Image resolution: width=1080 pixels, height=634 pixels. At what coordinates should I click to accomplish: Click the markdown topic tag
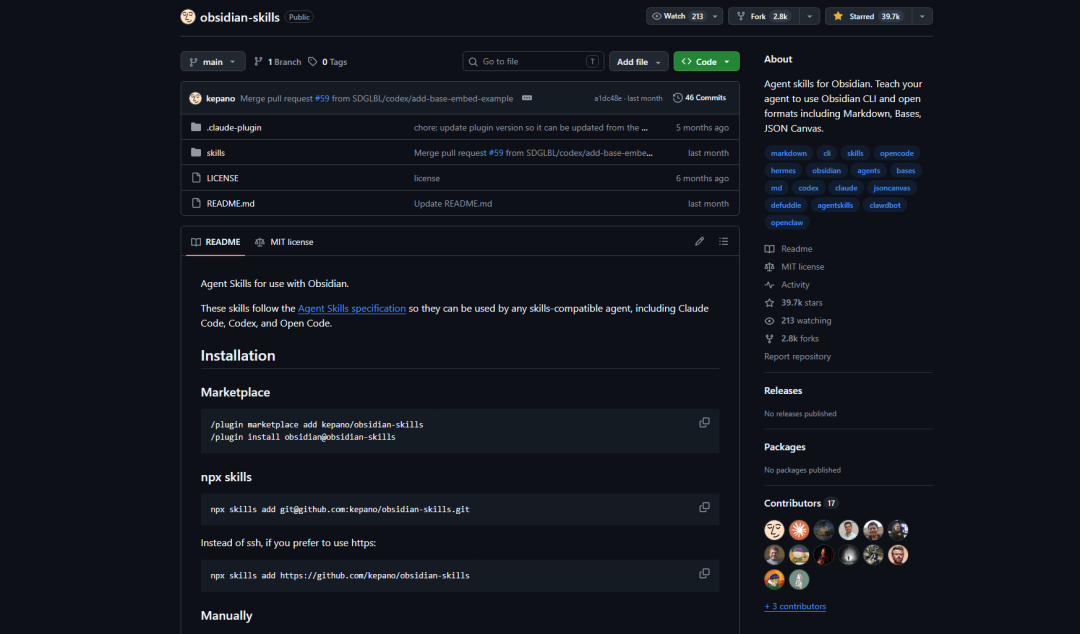pyautogui.click(x=789, y=153)
